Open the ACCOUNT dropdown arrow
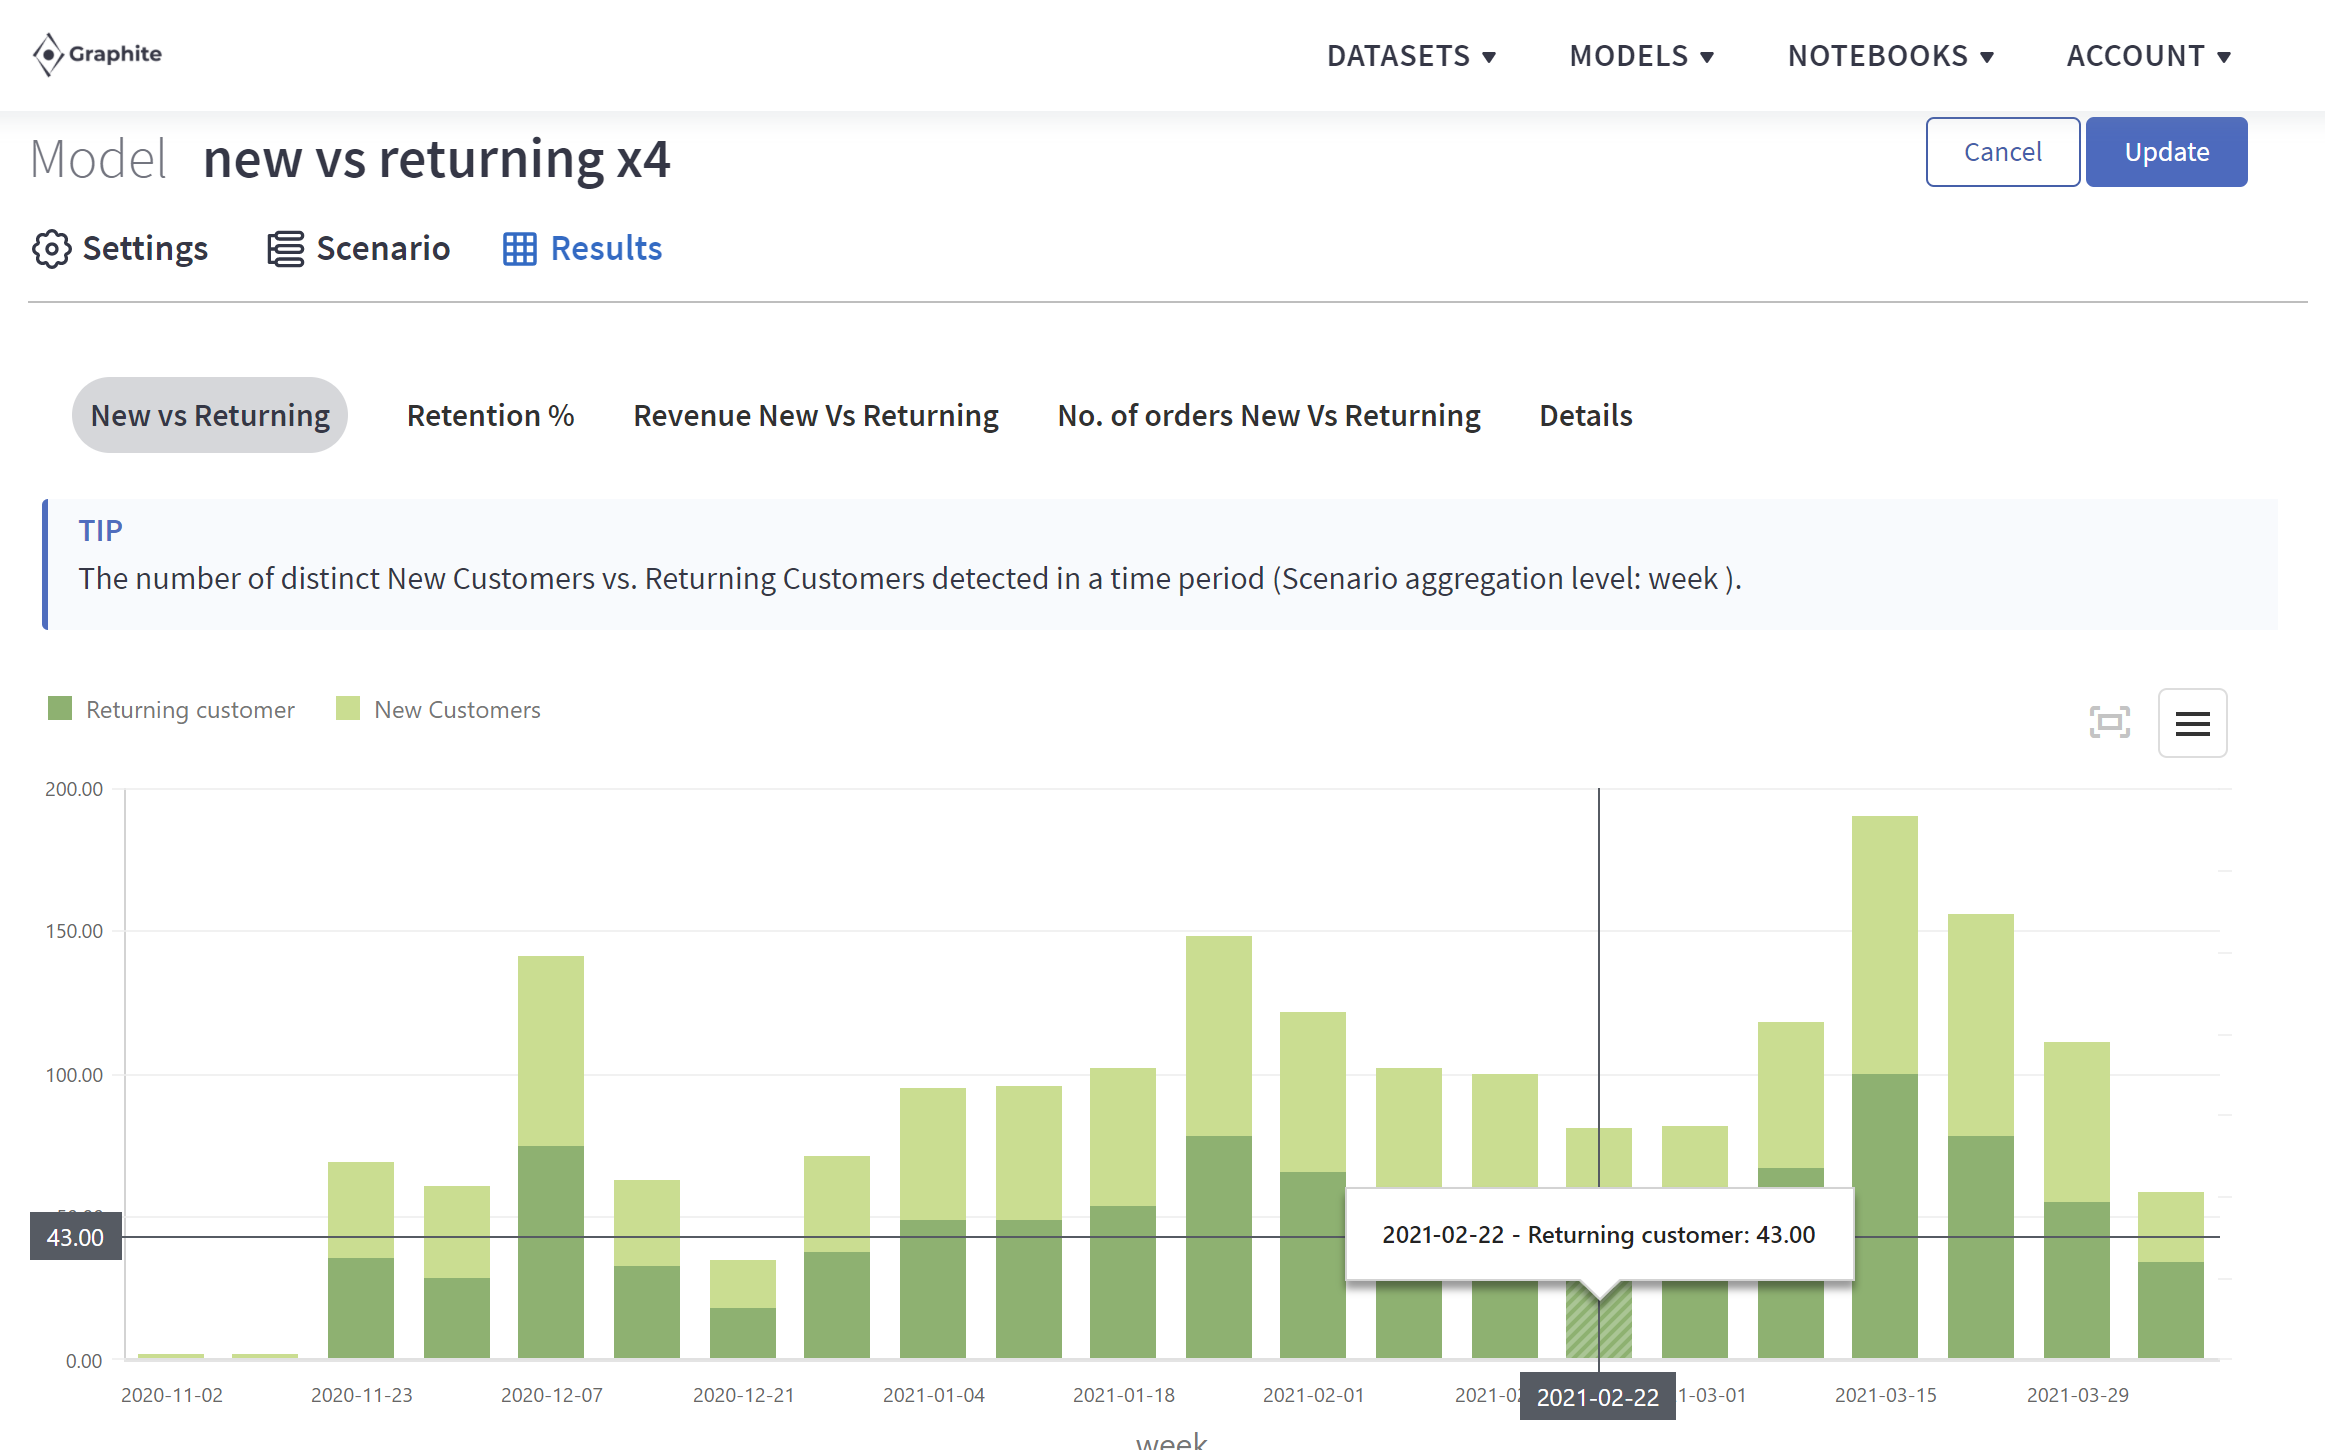Image resolution: width=2325 pixels, height=1450 pixels. coord(2224,57)
